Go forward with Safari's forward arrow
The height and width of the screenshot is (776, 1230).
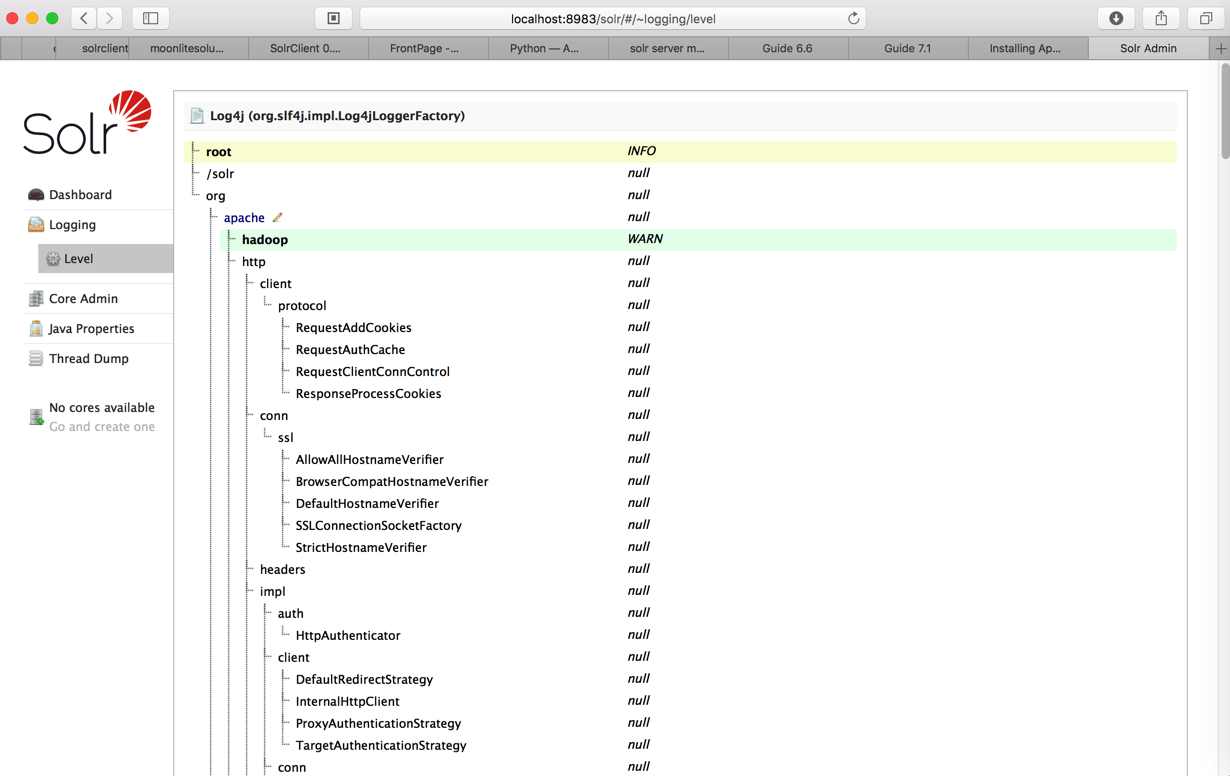[110, 18]
